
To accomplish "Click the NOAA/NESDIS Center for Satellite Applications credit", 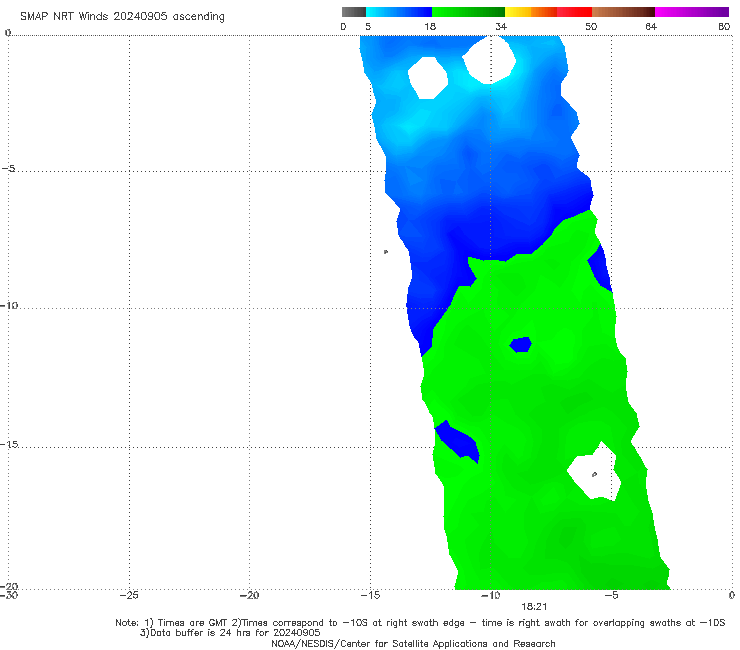I will [413, 644].
